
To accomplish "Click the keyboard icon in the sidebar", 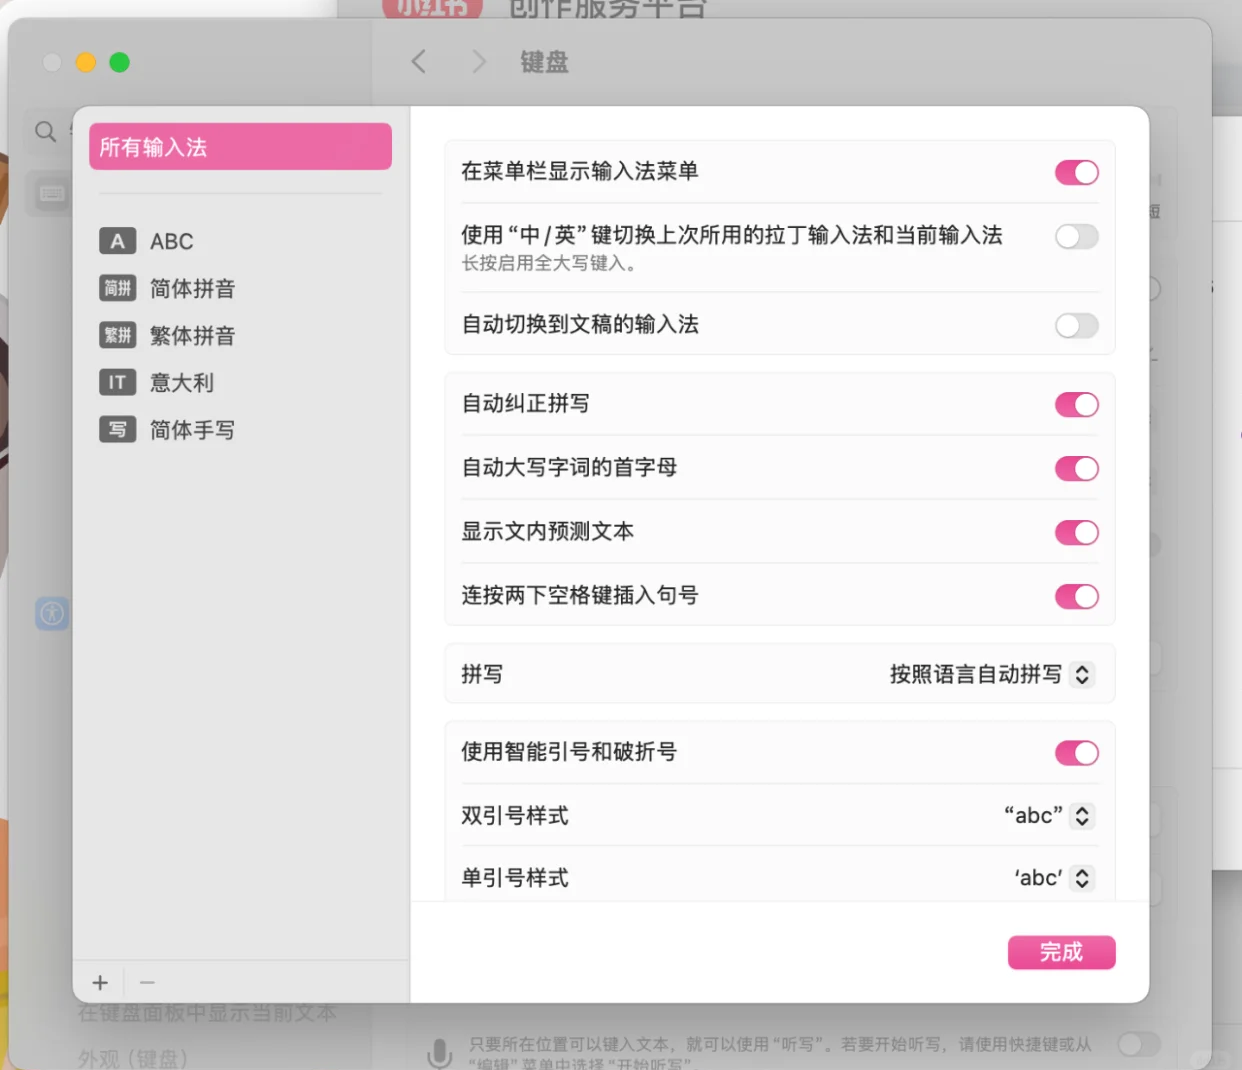I will [50, 193].
